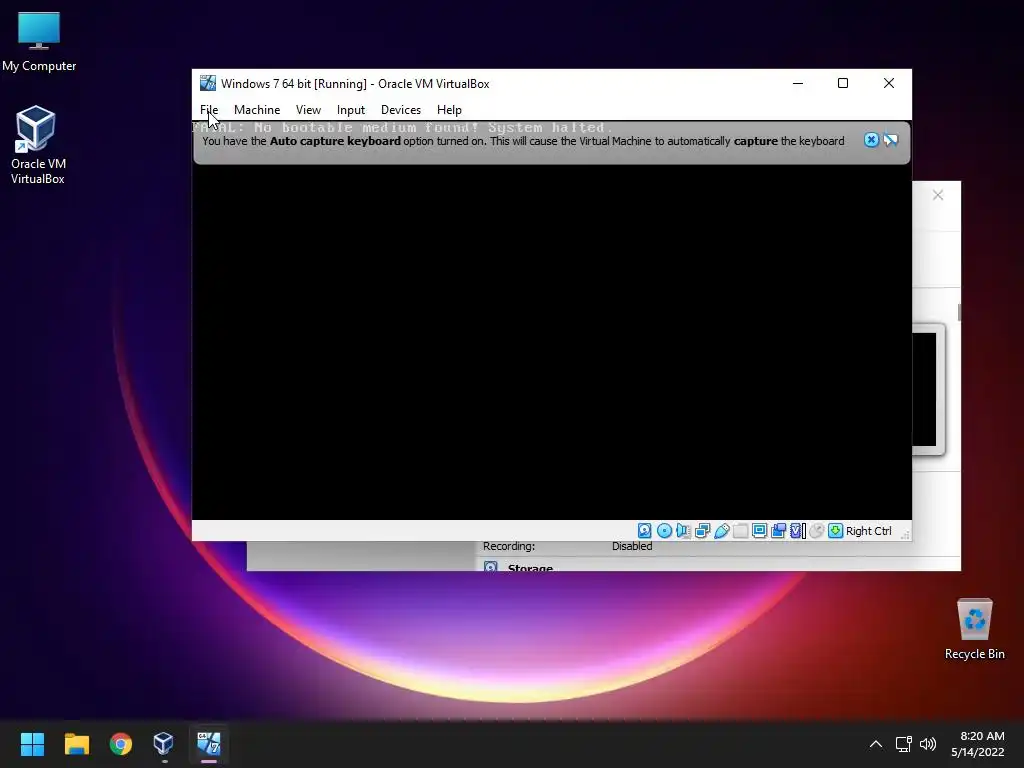This screenshot has height=768, width=1024.
Task: Click the FATAL no bootable medium text
Action: click(x=403, y=127)
